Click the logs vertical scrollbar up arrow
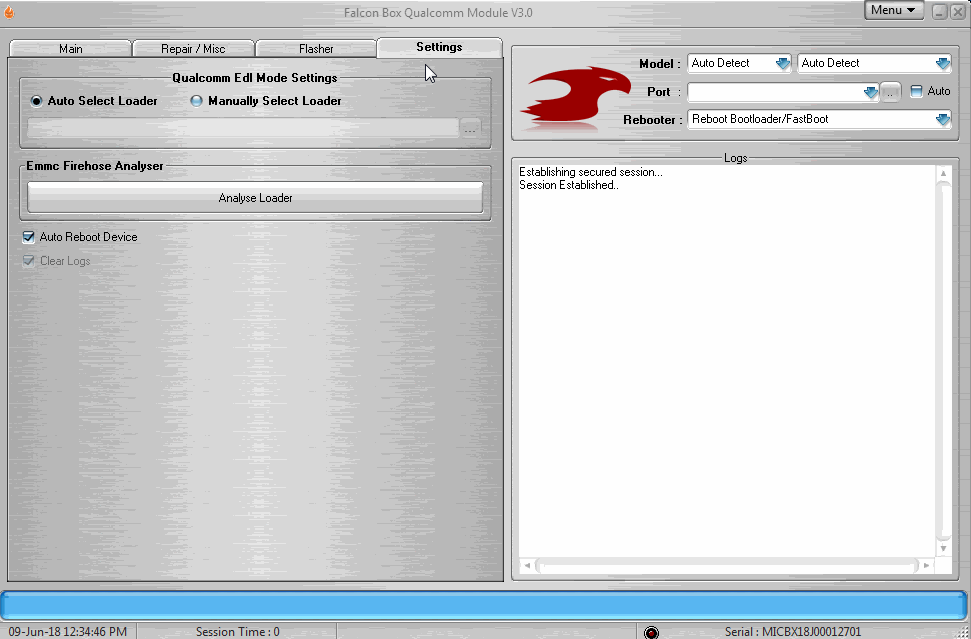The height and width of the screenshot is (639, 971). coord(943,173)
